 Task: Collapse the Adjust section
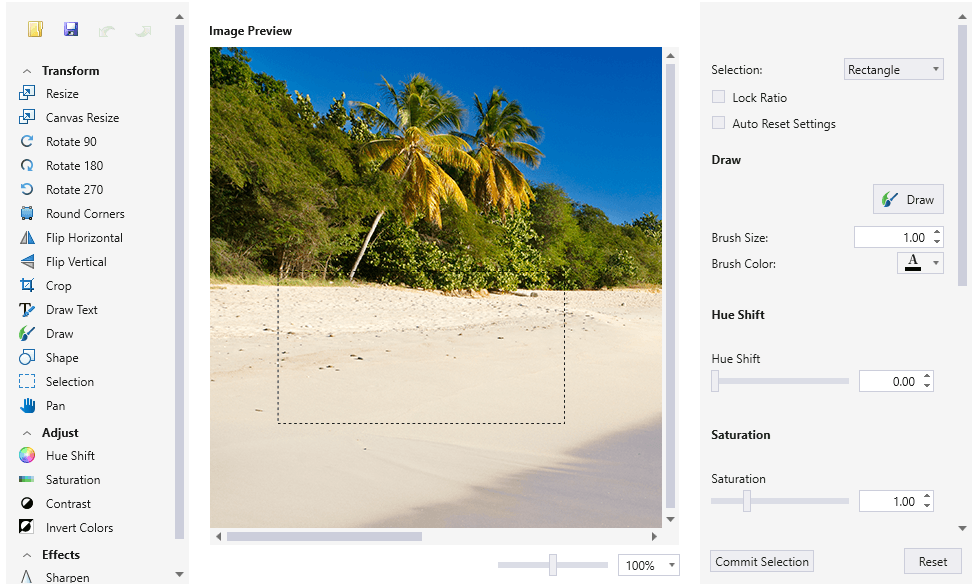(x=27, y=432)
